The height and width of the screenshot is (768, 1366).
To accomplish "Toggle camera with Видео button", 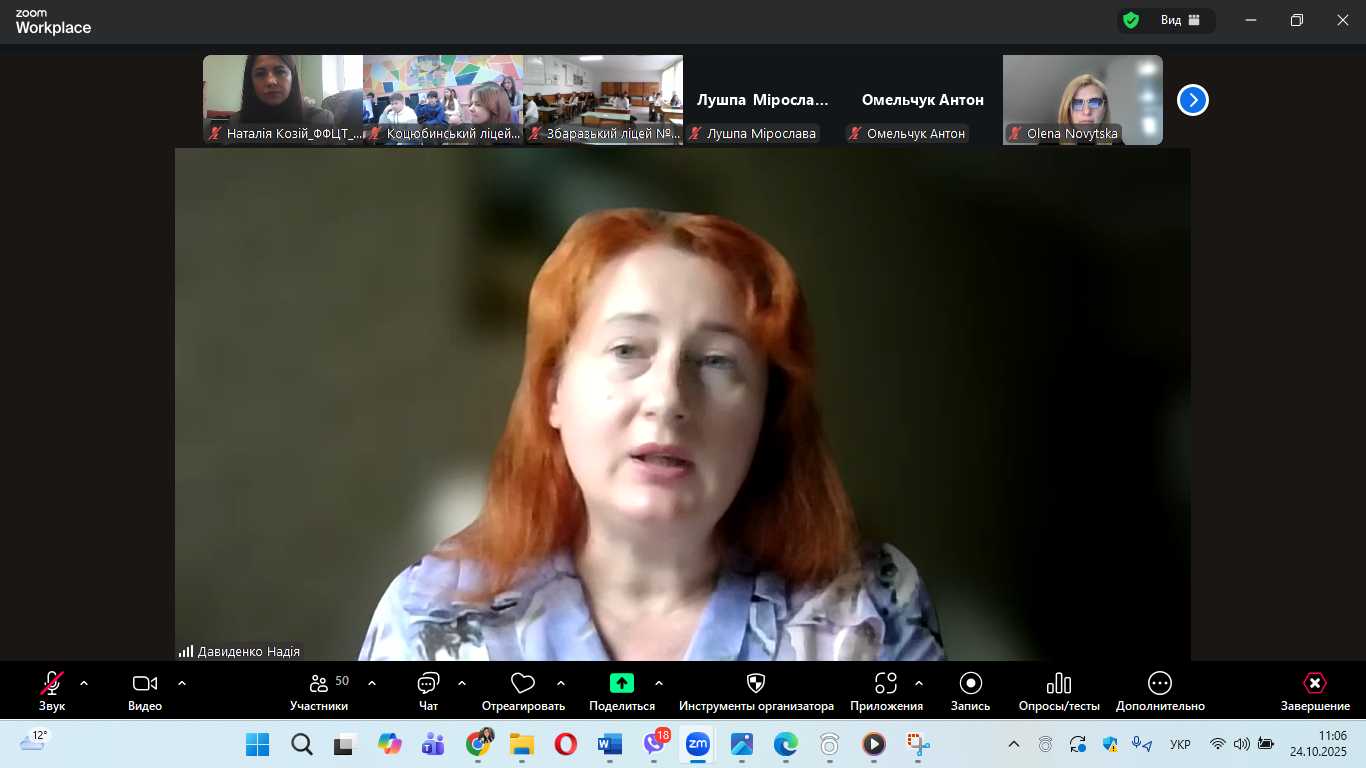I will pos(145,690).
